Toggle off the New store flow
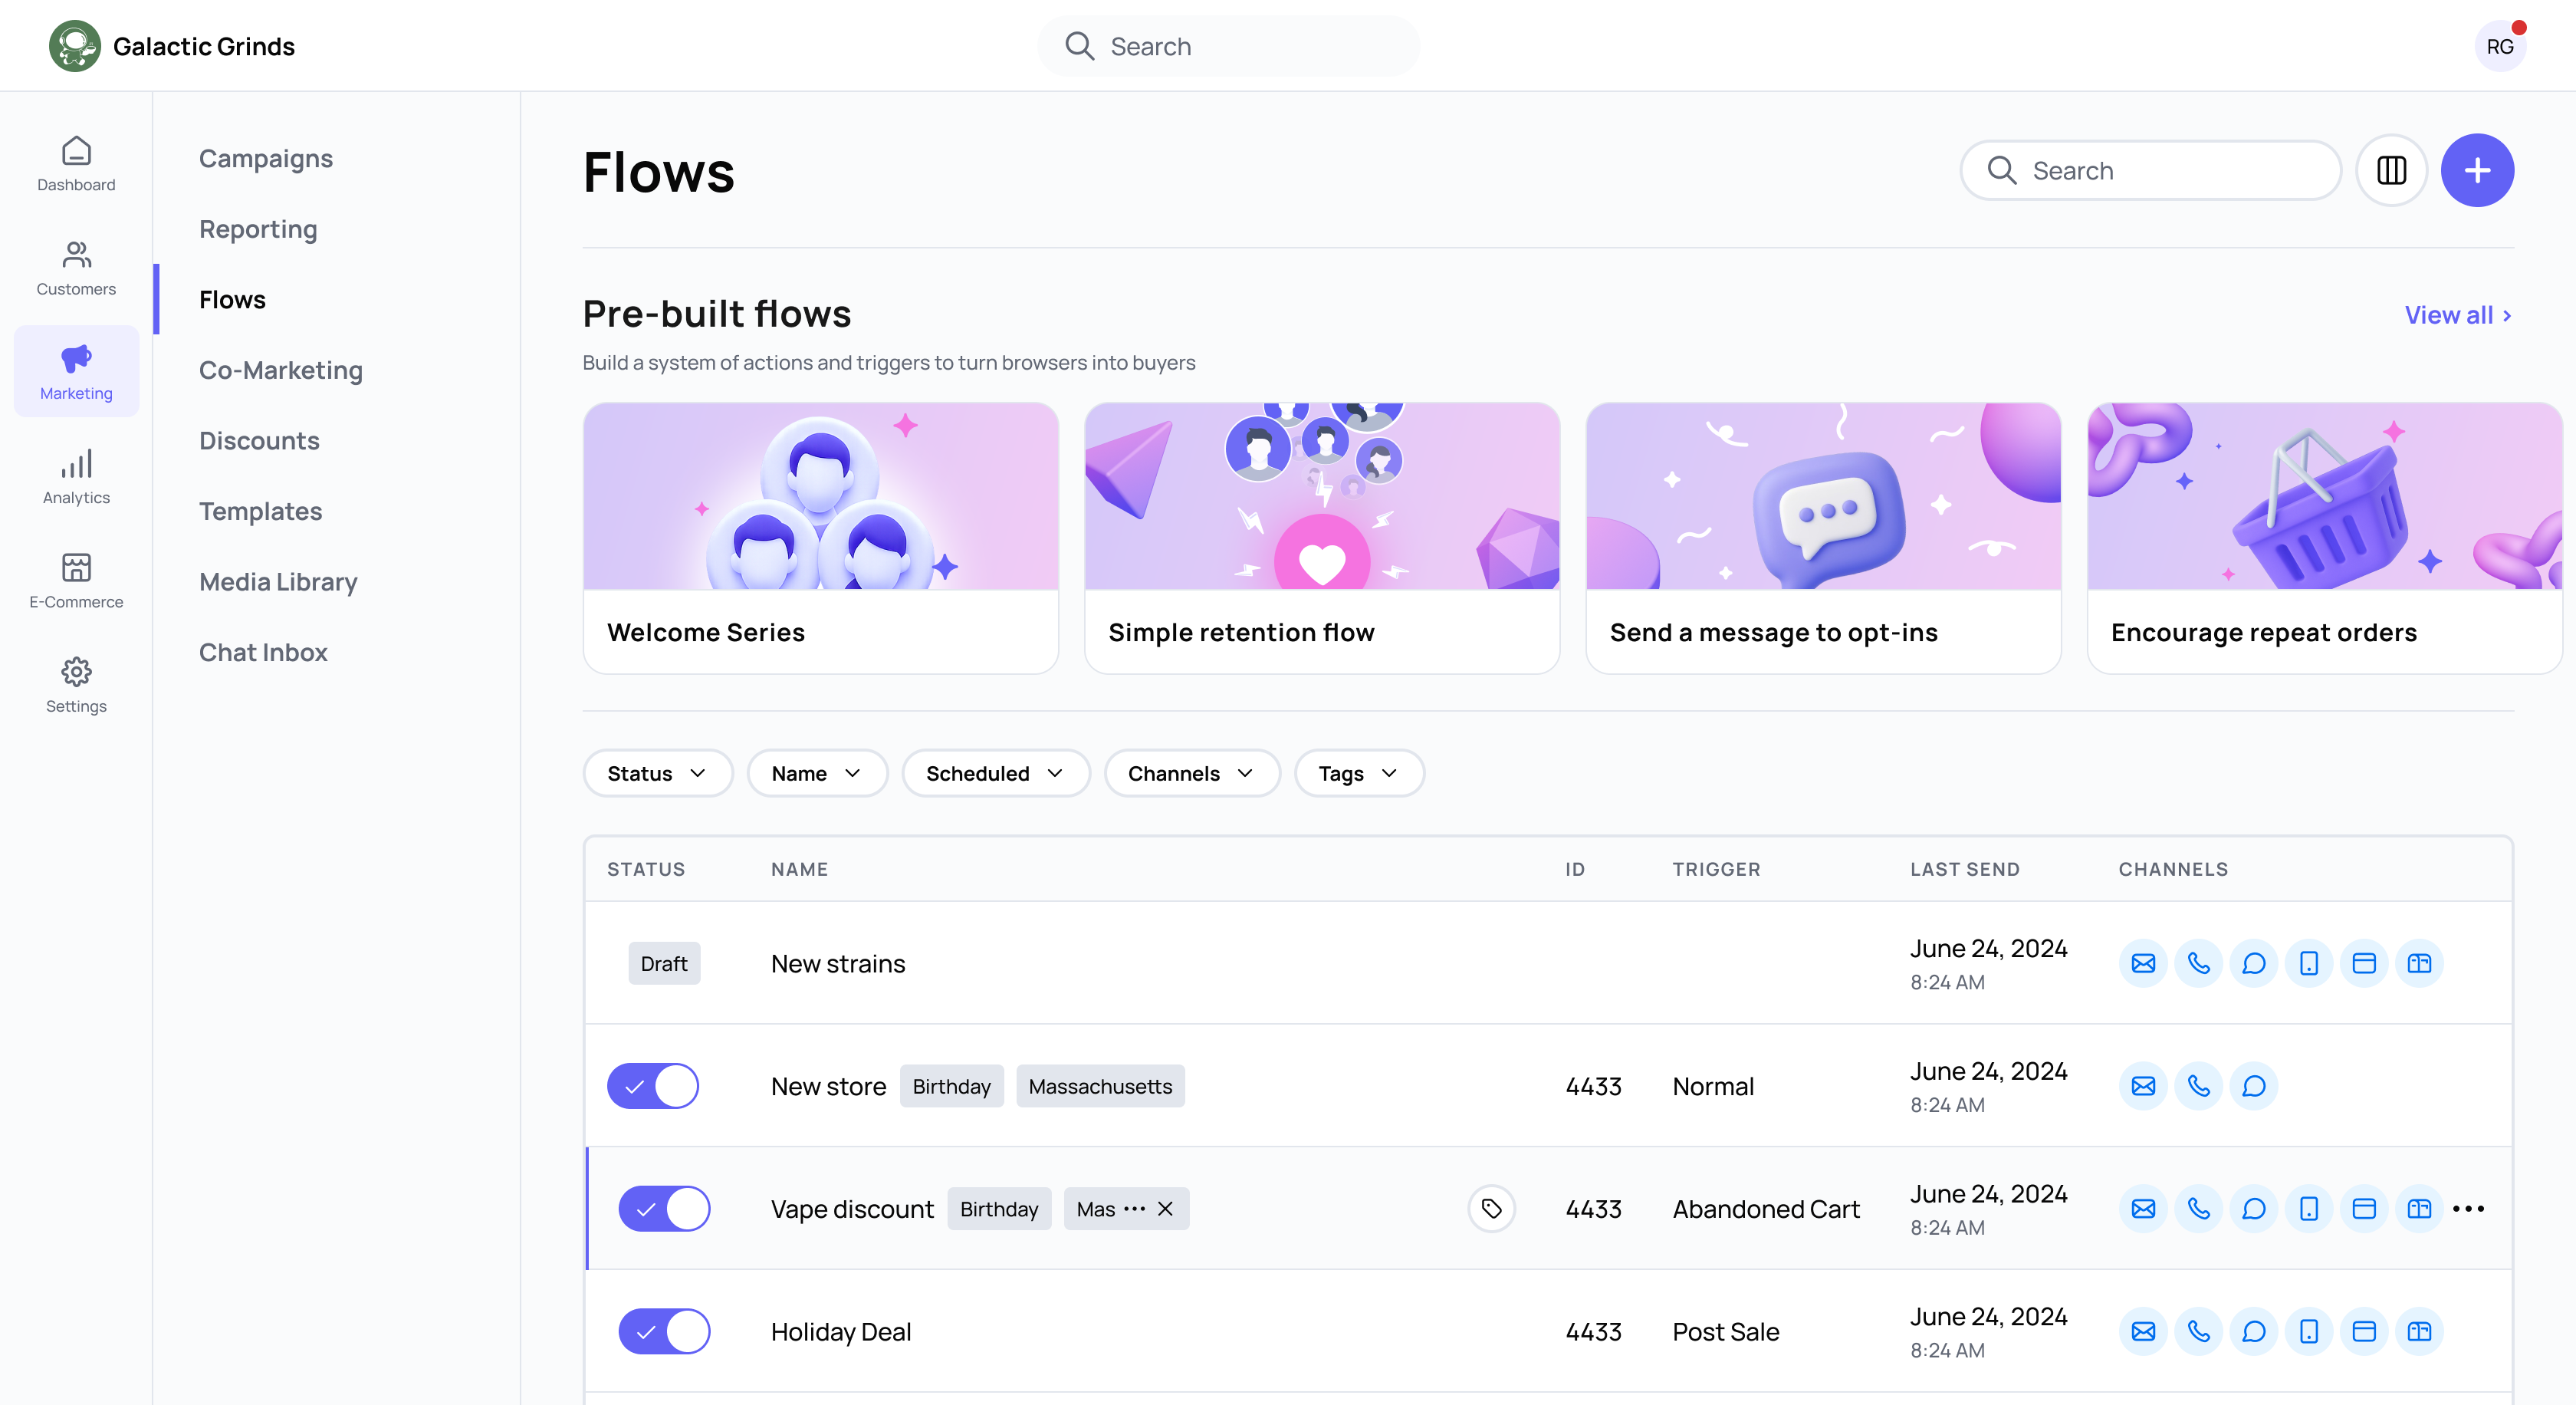 tap(653, 1086)
